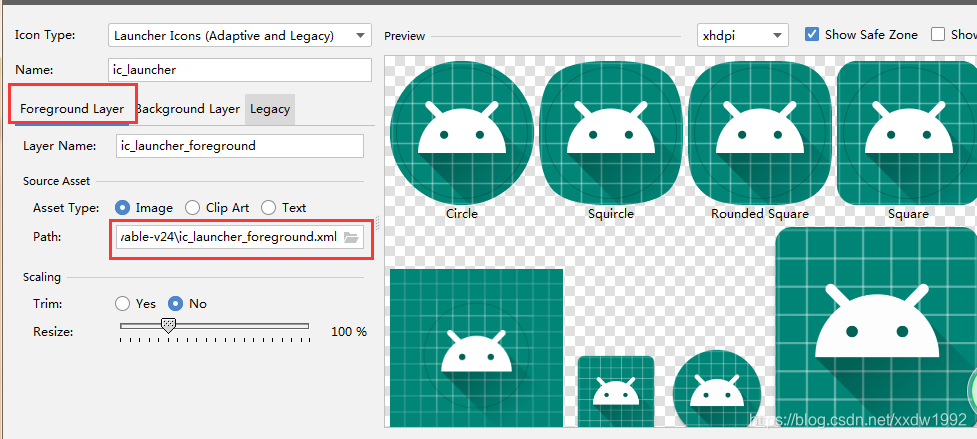Click the Layer Name input field
The image size is (977, 439).
[240, 146]
